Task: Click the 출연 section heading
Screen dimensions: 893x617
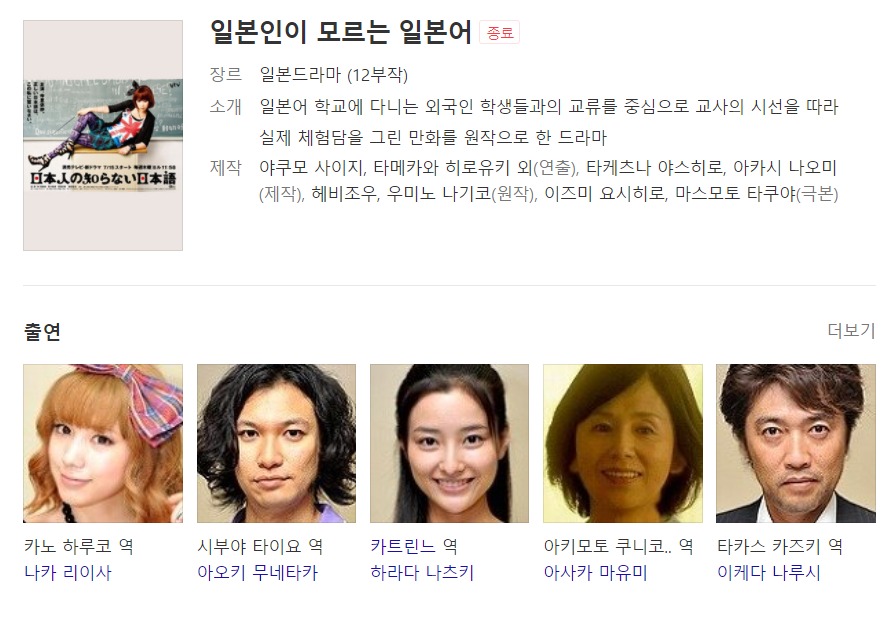Action: [42, 331]
